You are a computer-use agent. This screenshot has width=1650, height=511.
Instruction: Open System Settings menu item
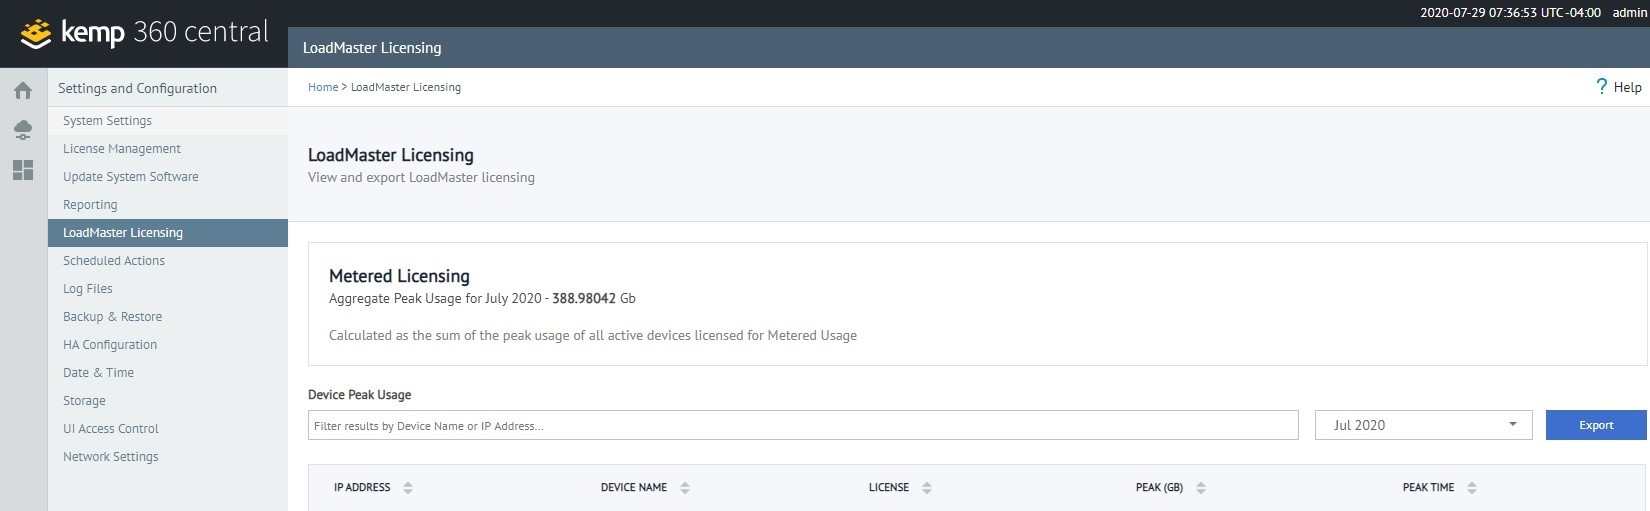tap(168, 121)
